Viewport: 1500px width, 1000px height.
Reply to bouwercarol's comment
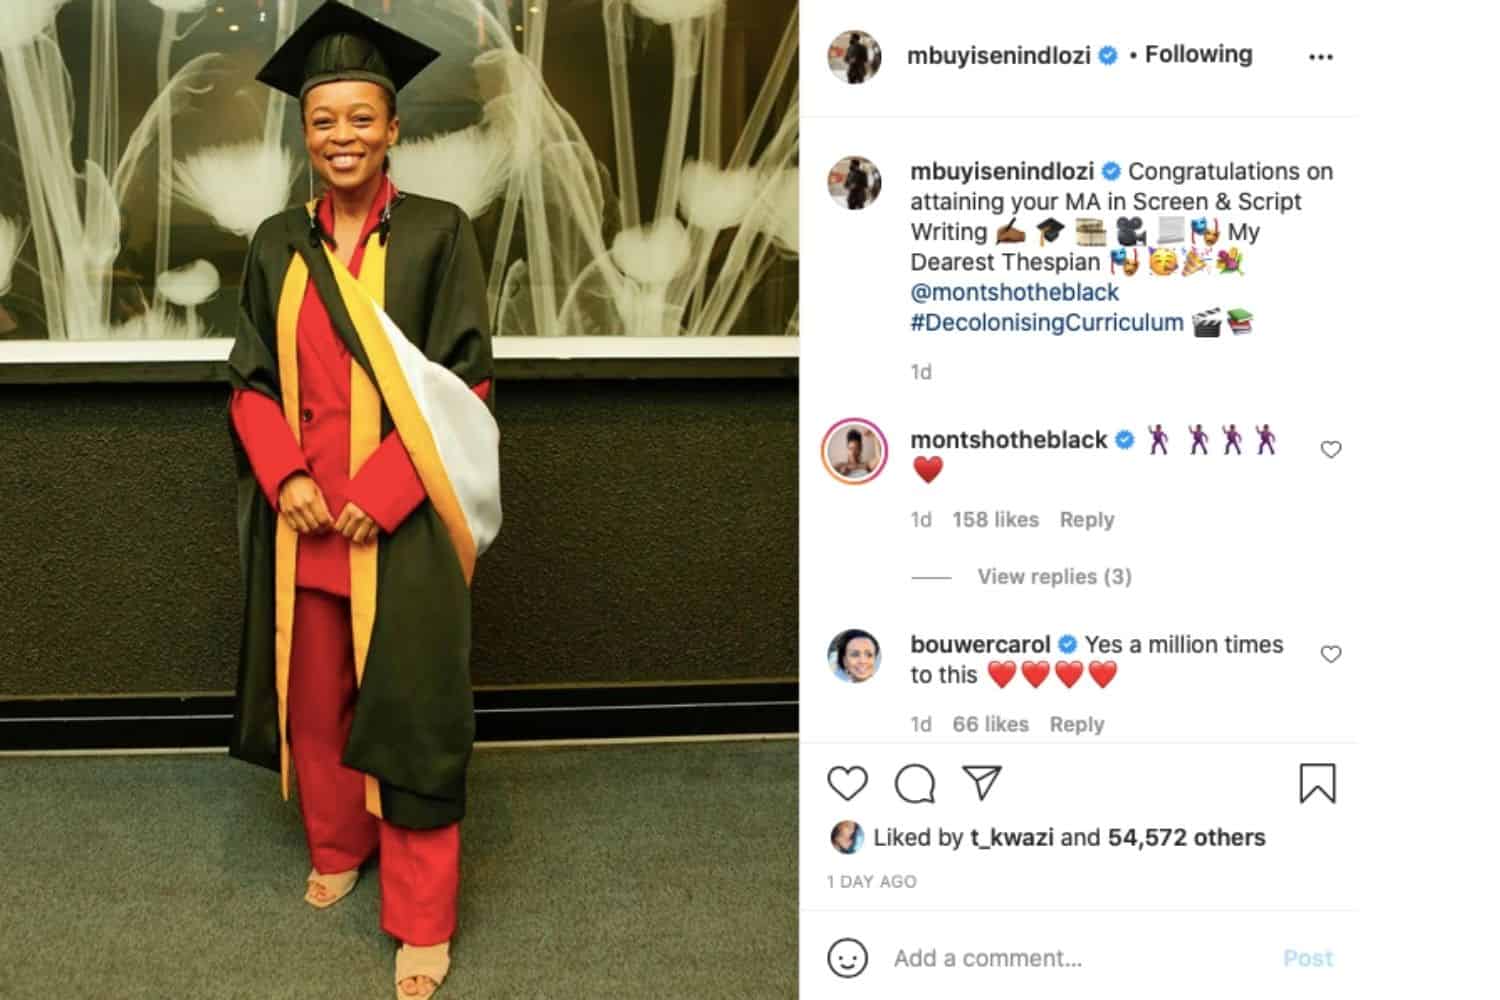click(x=1076, y=724)
